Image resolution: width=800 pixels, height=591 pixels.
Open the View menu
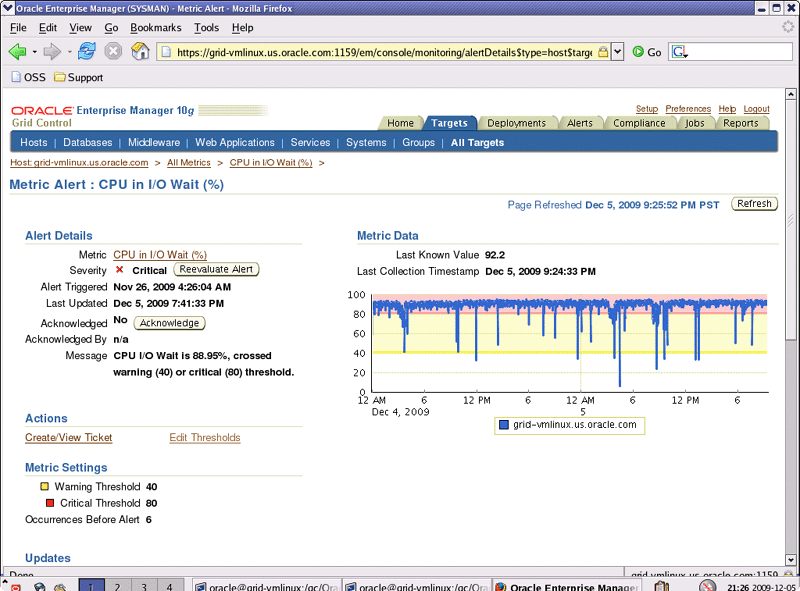(x=81, y=28)
